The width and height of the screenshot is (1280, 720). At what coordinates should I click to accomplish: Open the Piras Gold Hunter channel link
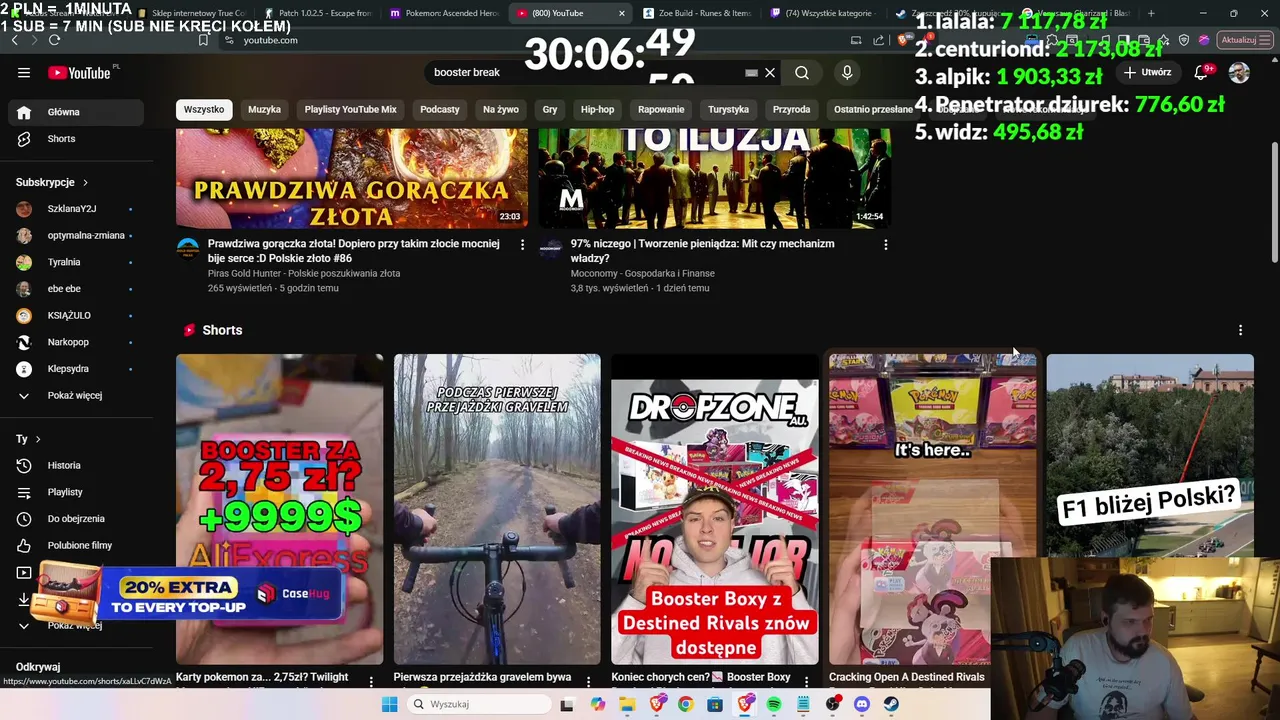tap(304, 273)
